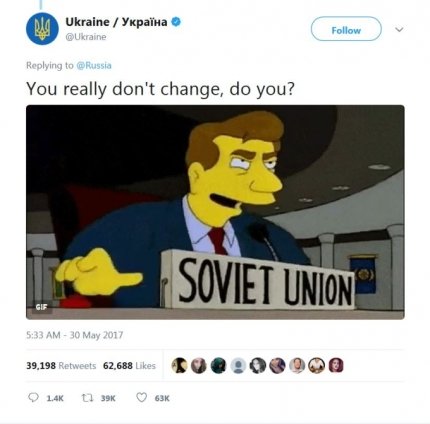The width and height of the screenshot is (430, 424).
Task: Open the 5:33 AM - 30 May 2017 timestamp
Action: (x=75, y=335)
